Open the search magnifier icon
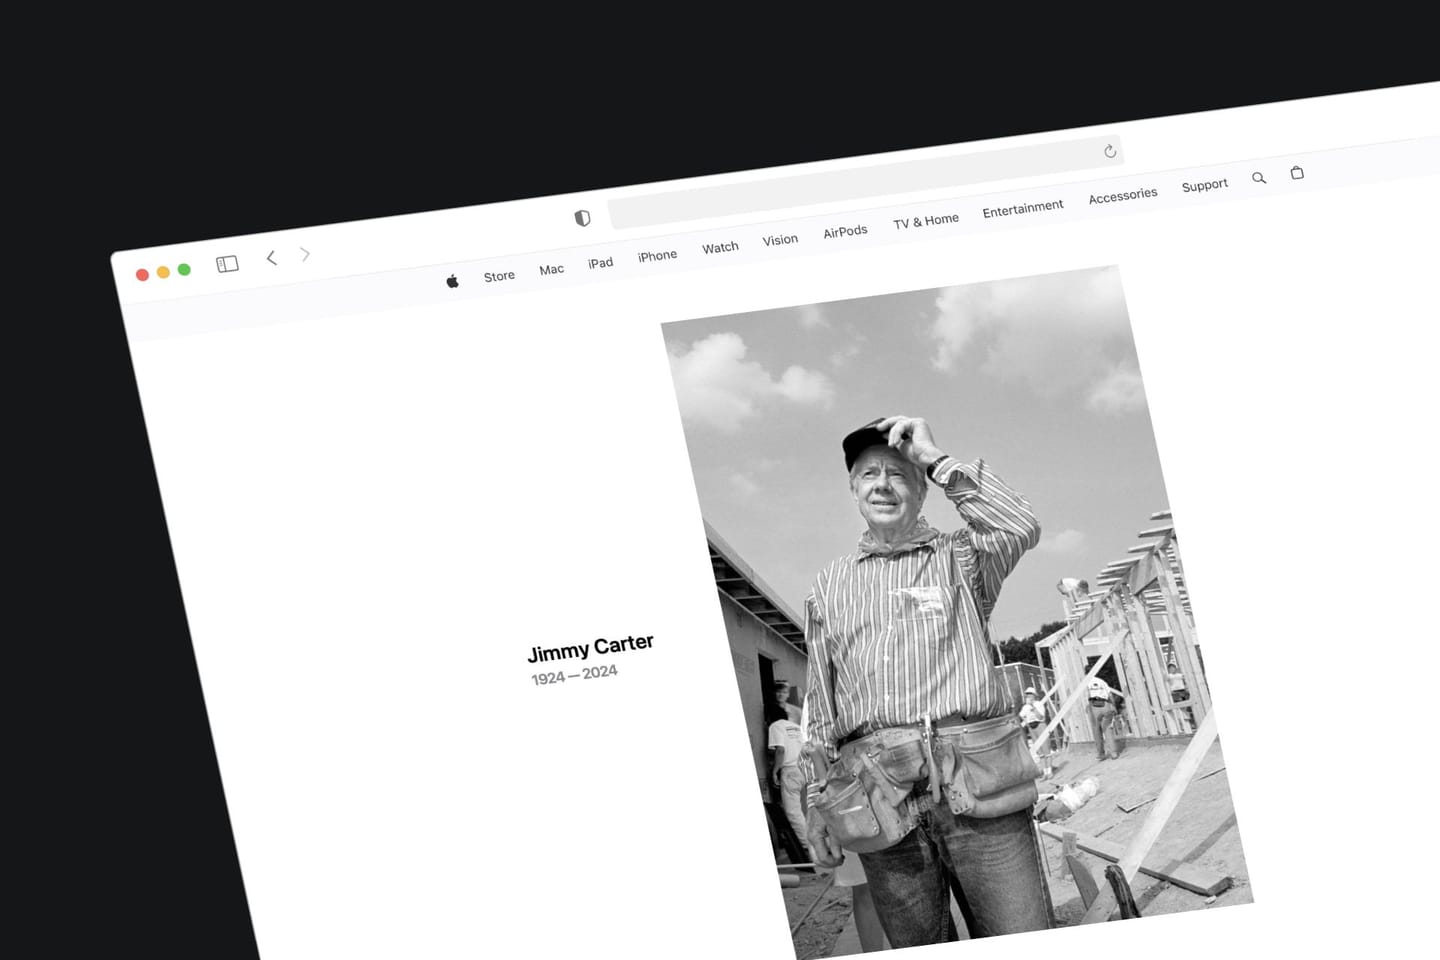 pos(1259,178)
